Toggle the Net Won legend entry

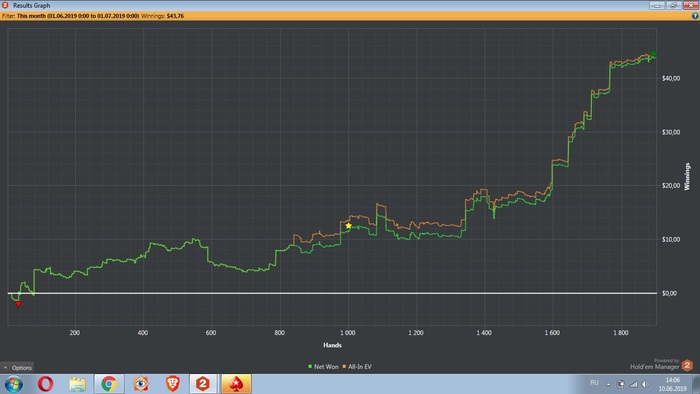tap(323, 367)
